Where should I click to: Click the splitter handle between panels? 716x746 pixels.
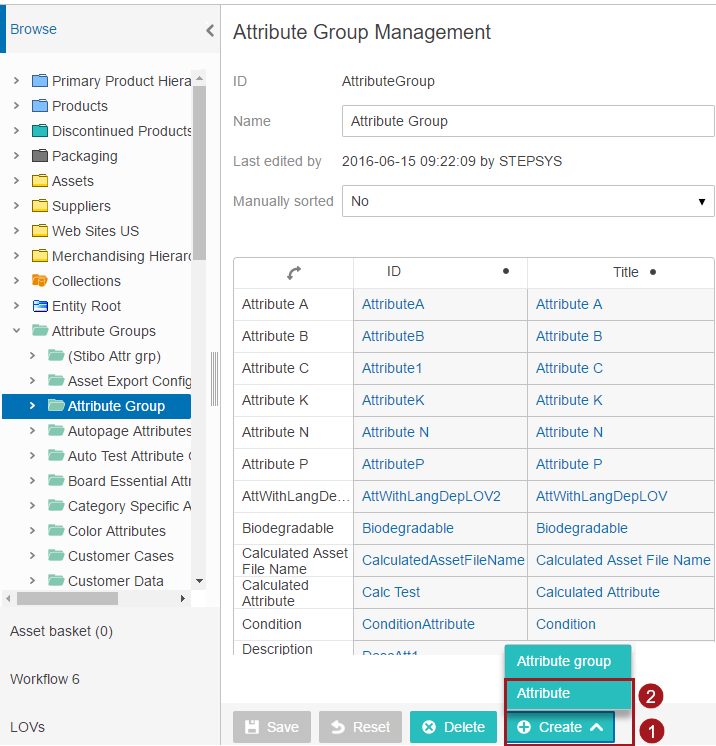pyautogui.click(x=215, y=379)
